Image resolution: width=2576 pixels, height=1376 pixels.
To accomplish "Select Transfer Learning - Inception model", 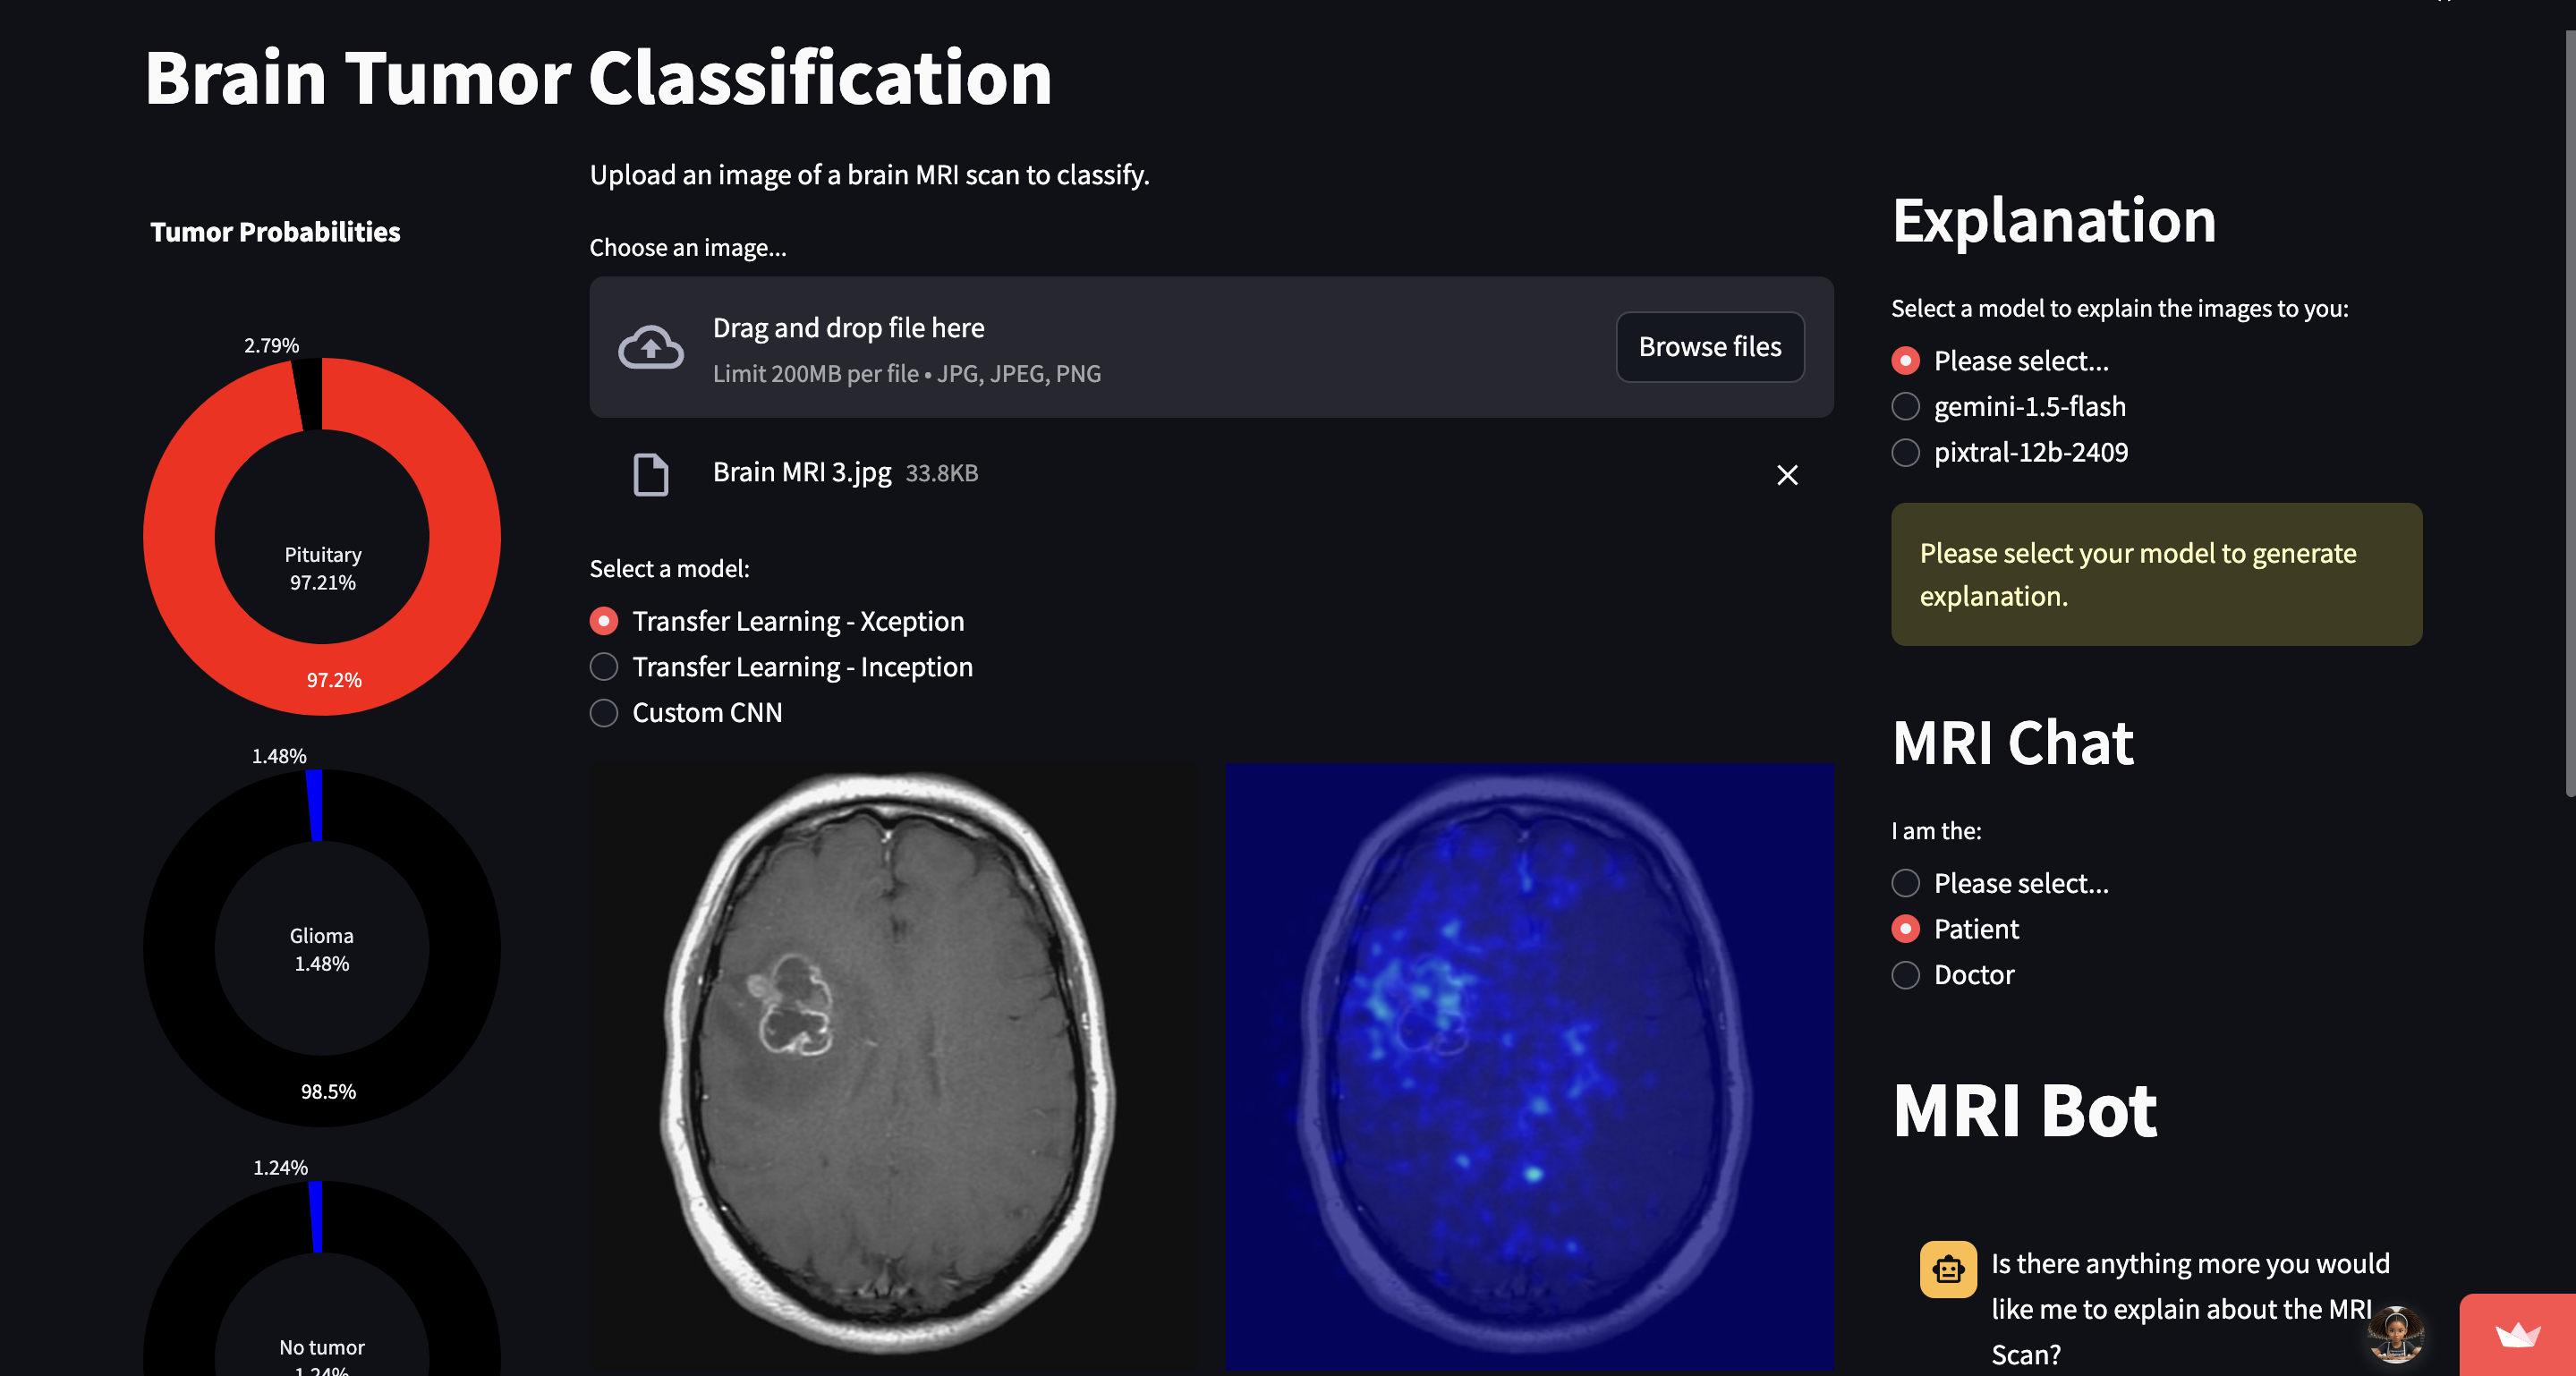I will pos(781,667).
